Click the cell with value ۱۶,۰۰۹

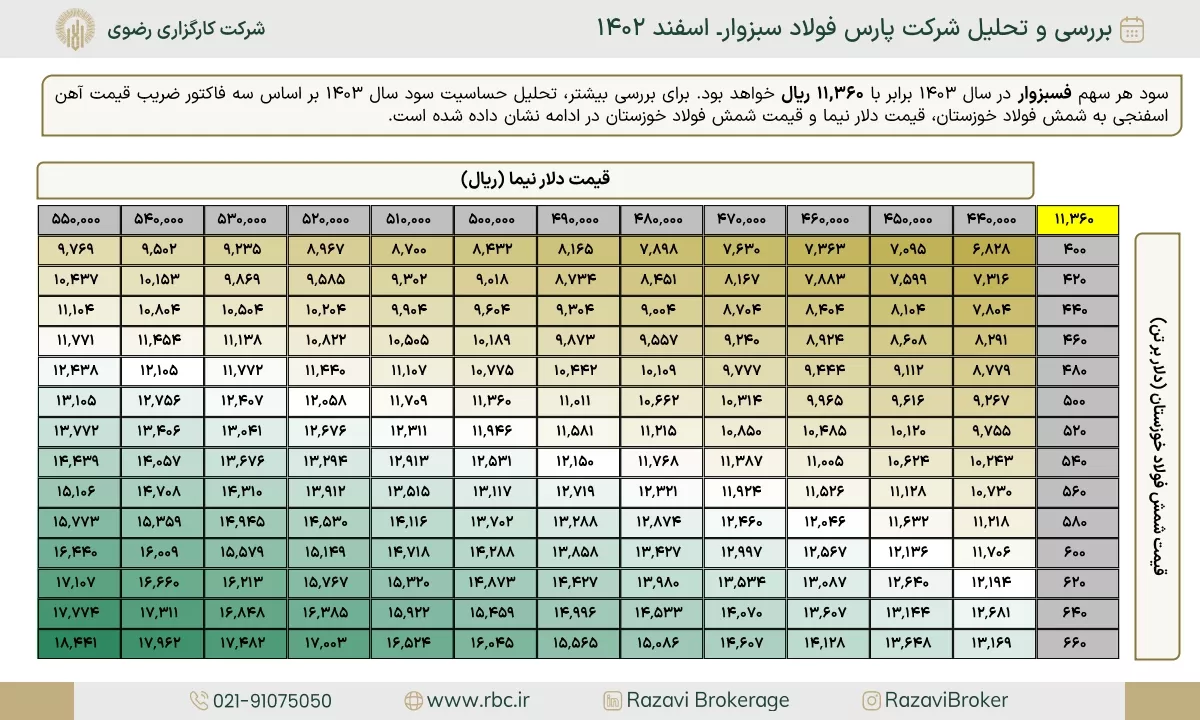click(162, 552)
